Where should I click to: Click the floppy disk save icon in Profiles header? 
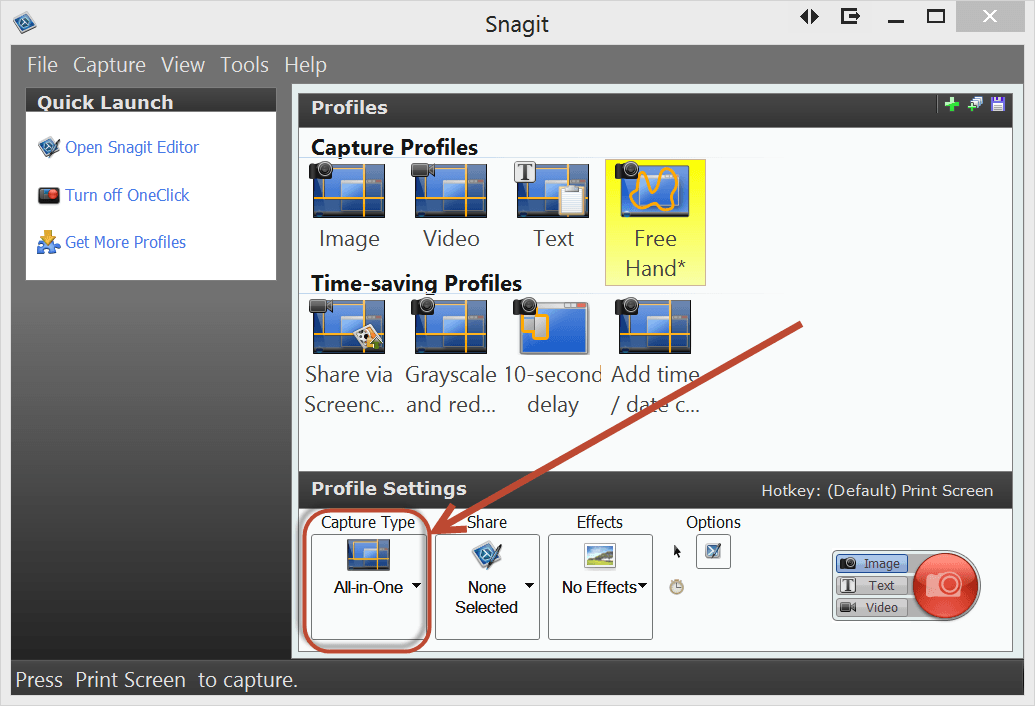coord(998,104)
